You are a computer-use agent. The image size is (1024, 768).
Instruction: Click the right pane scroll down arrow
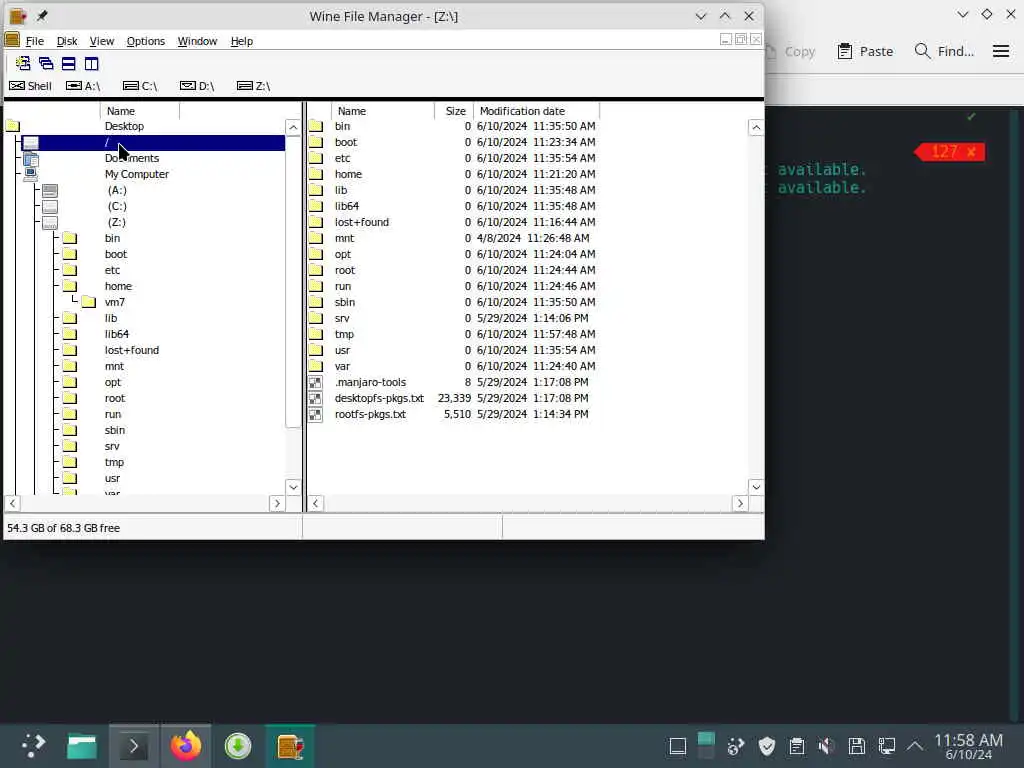pyautogui.click(x=756, y=487)
